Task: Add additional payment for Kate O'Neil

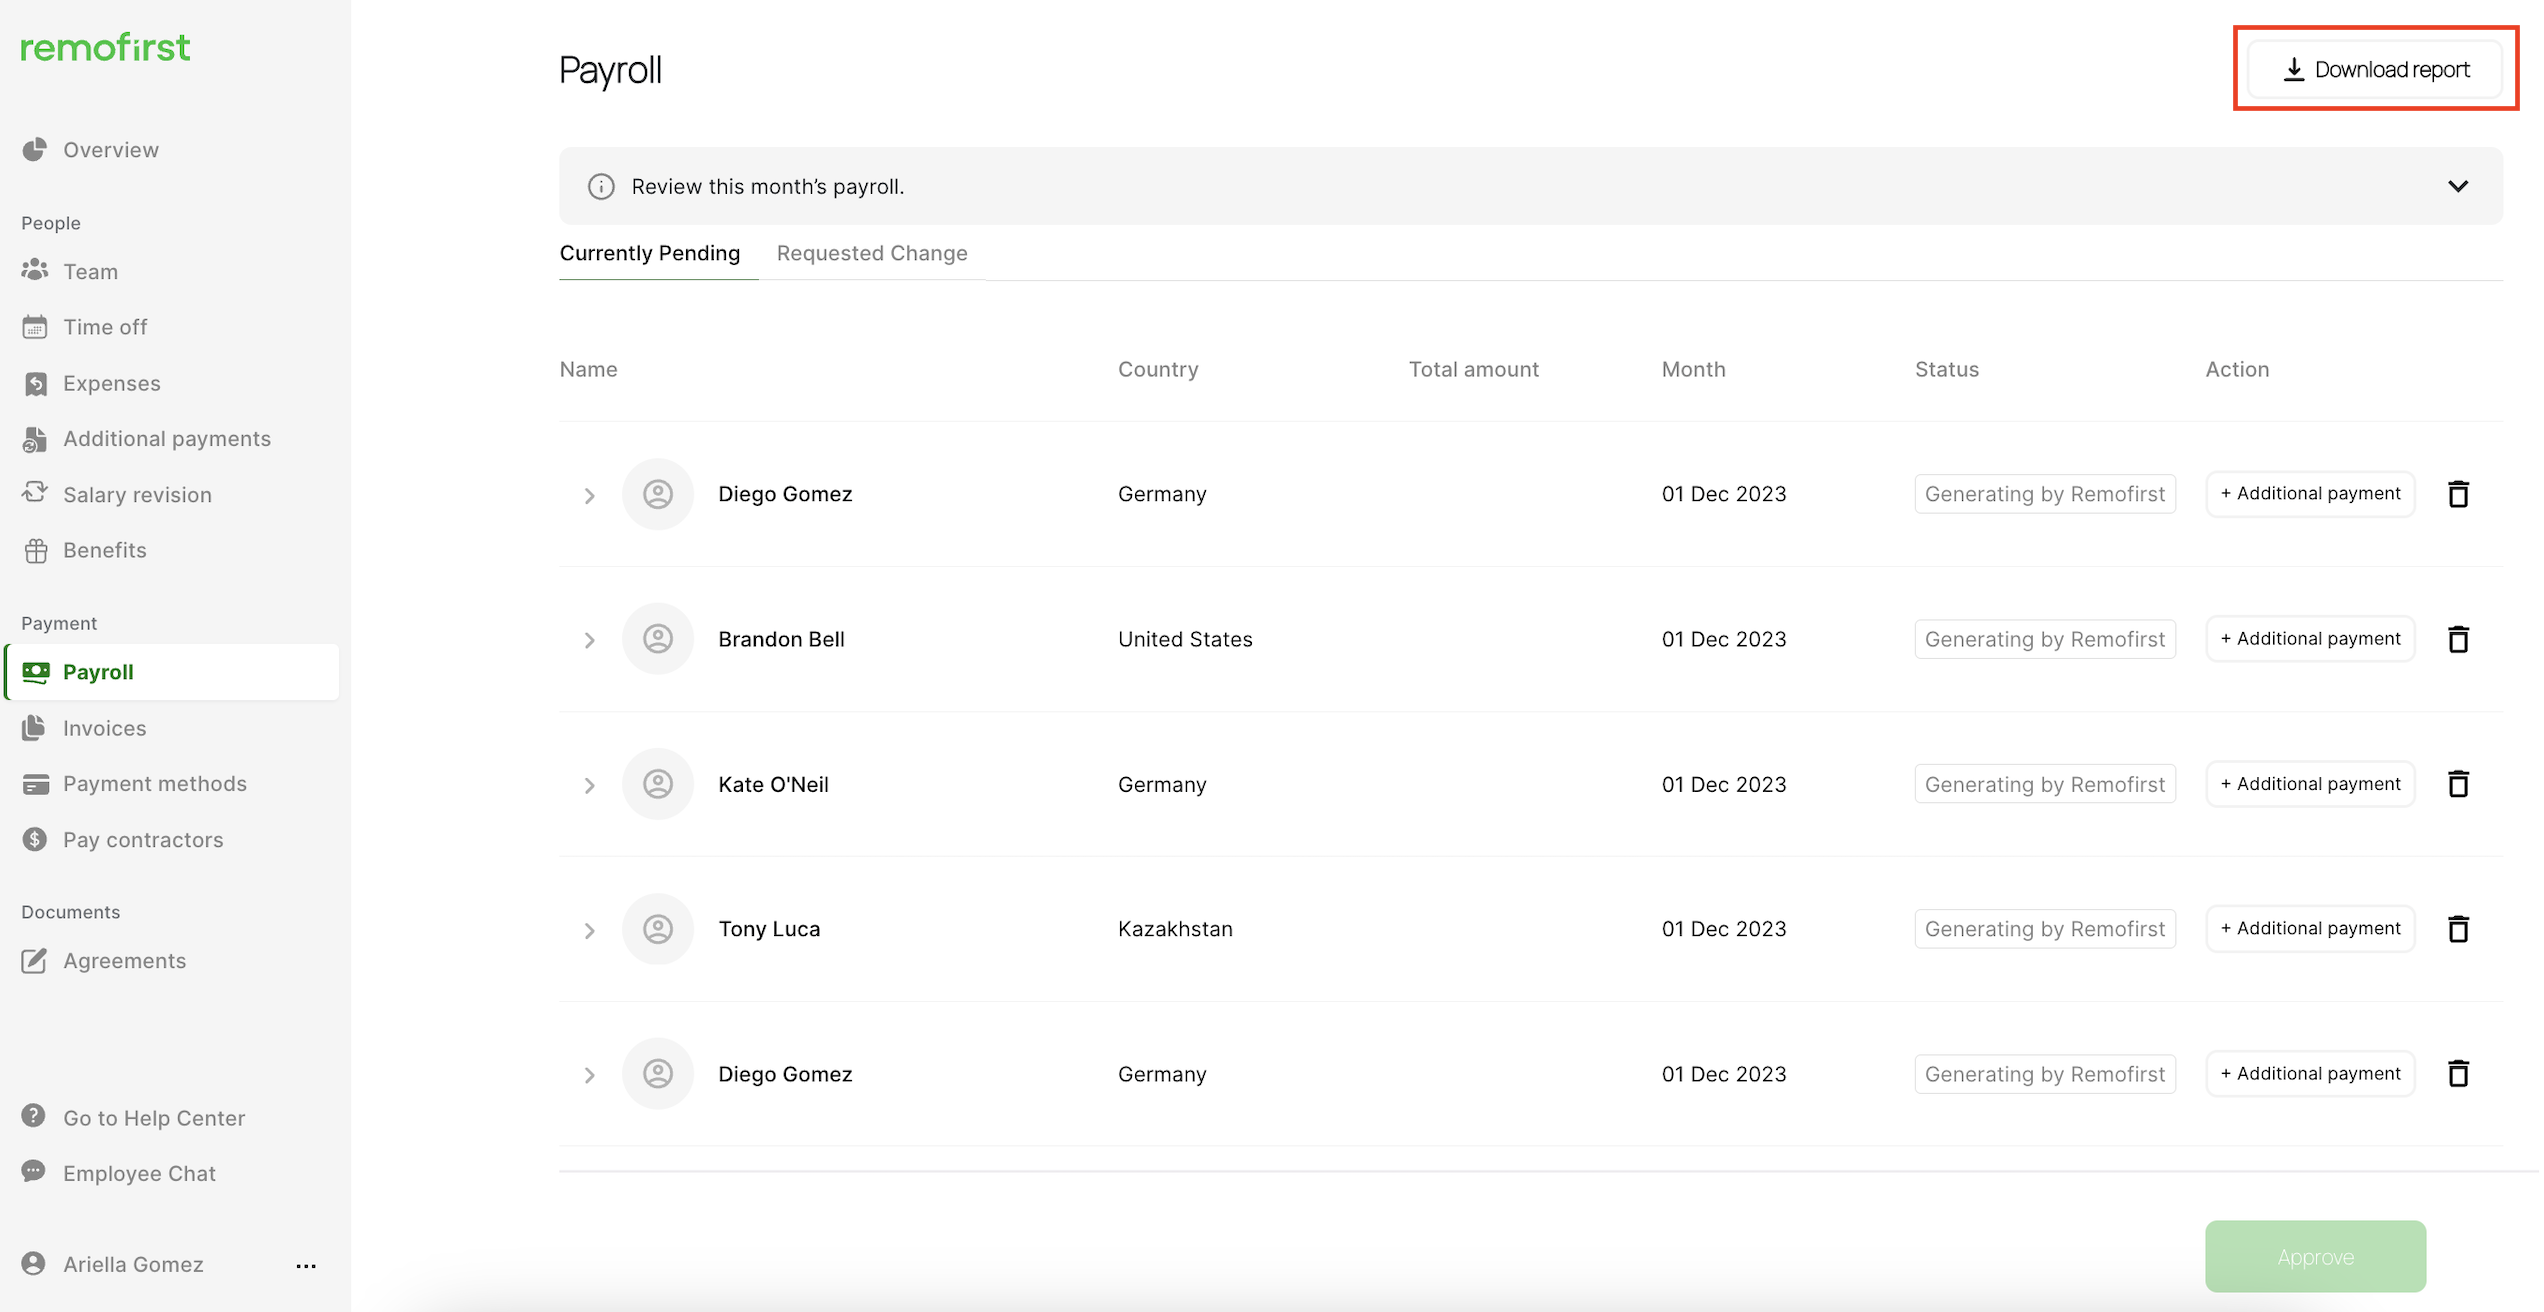Action: coord(2309,784)
